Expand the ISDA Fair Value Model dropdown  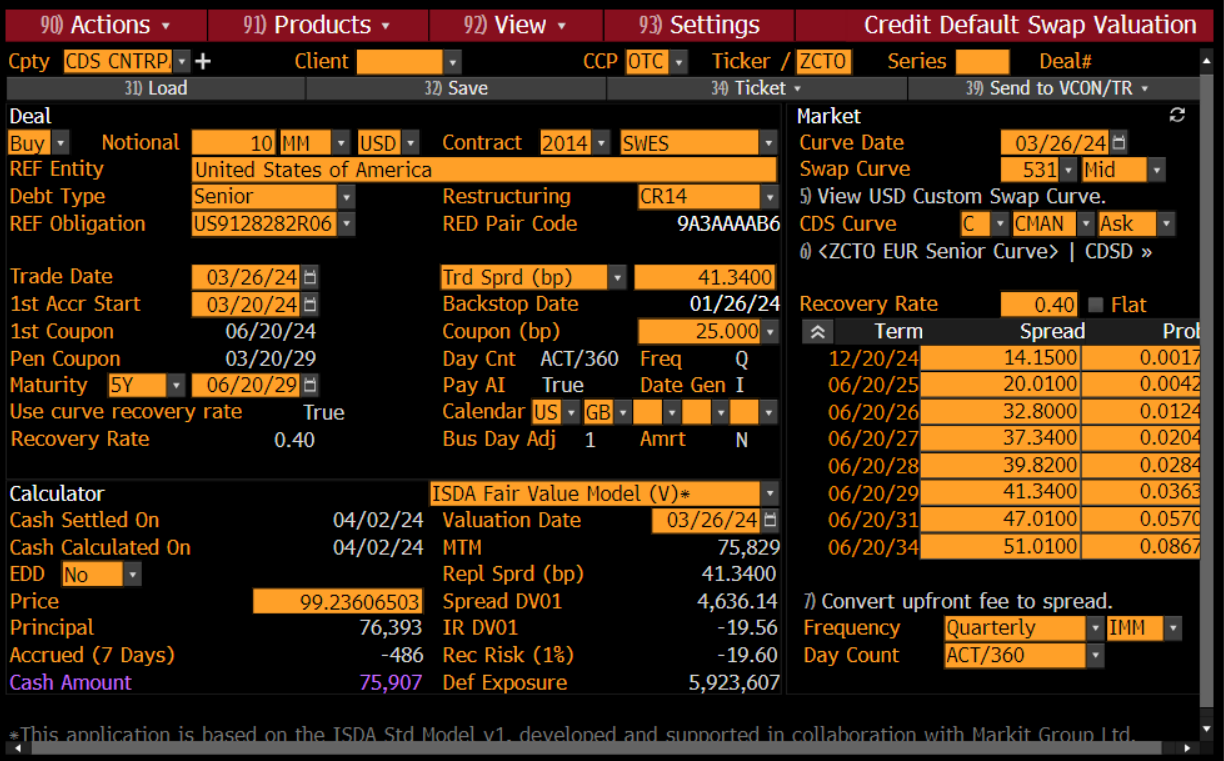(x=768, y=493)
